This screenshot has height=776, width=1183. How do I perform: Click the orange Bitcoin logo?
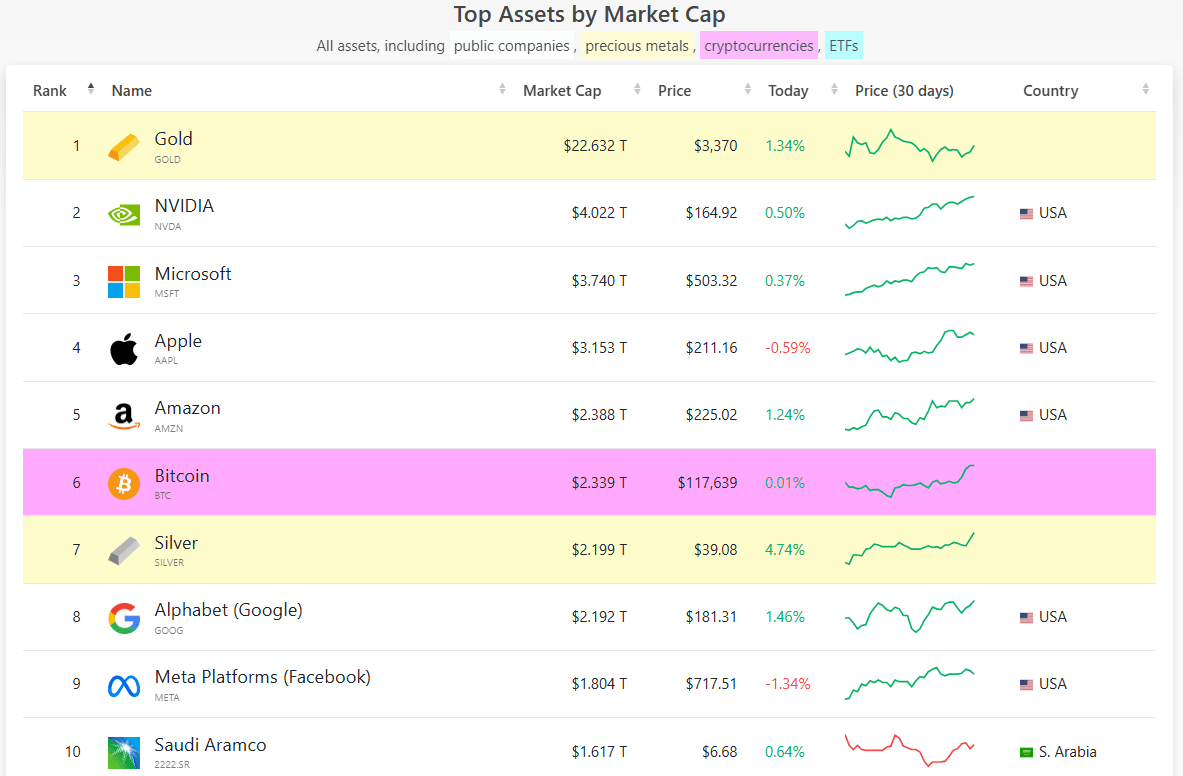coord(124,483)
